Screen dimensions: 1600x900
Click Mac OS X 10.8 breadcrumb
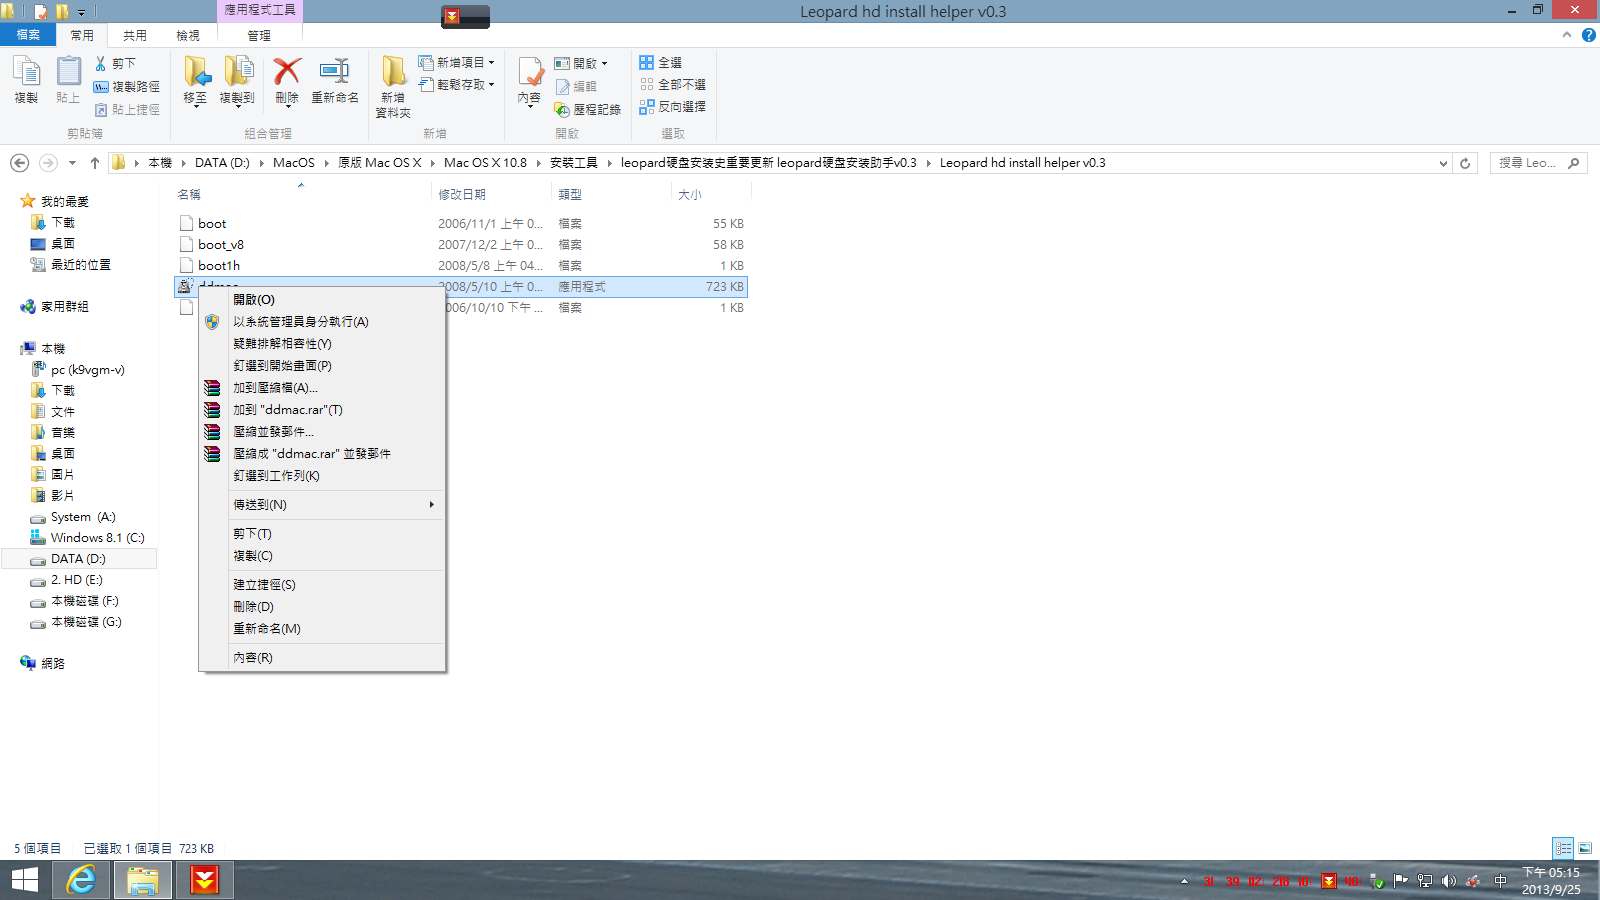coord(485,163)
